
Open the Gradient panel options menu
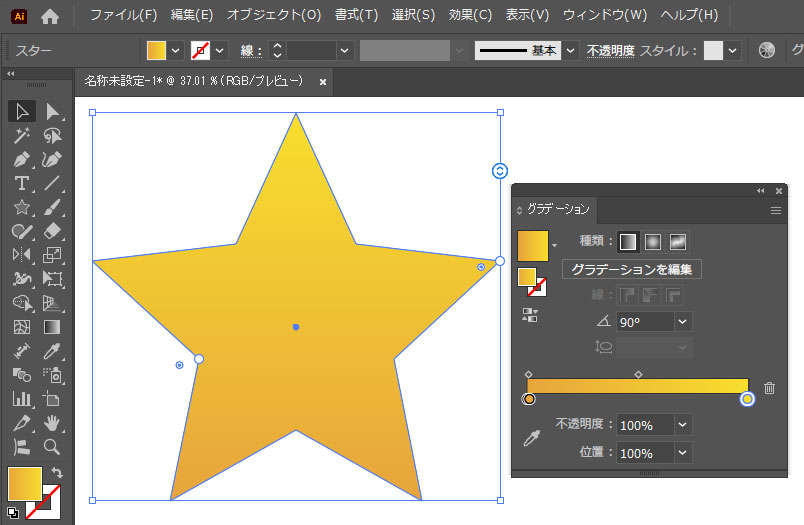click(x=775, y=211)
